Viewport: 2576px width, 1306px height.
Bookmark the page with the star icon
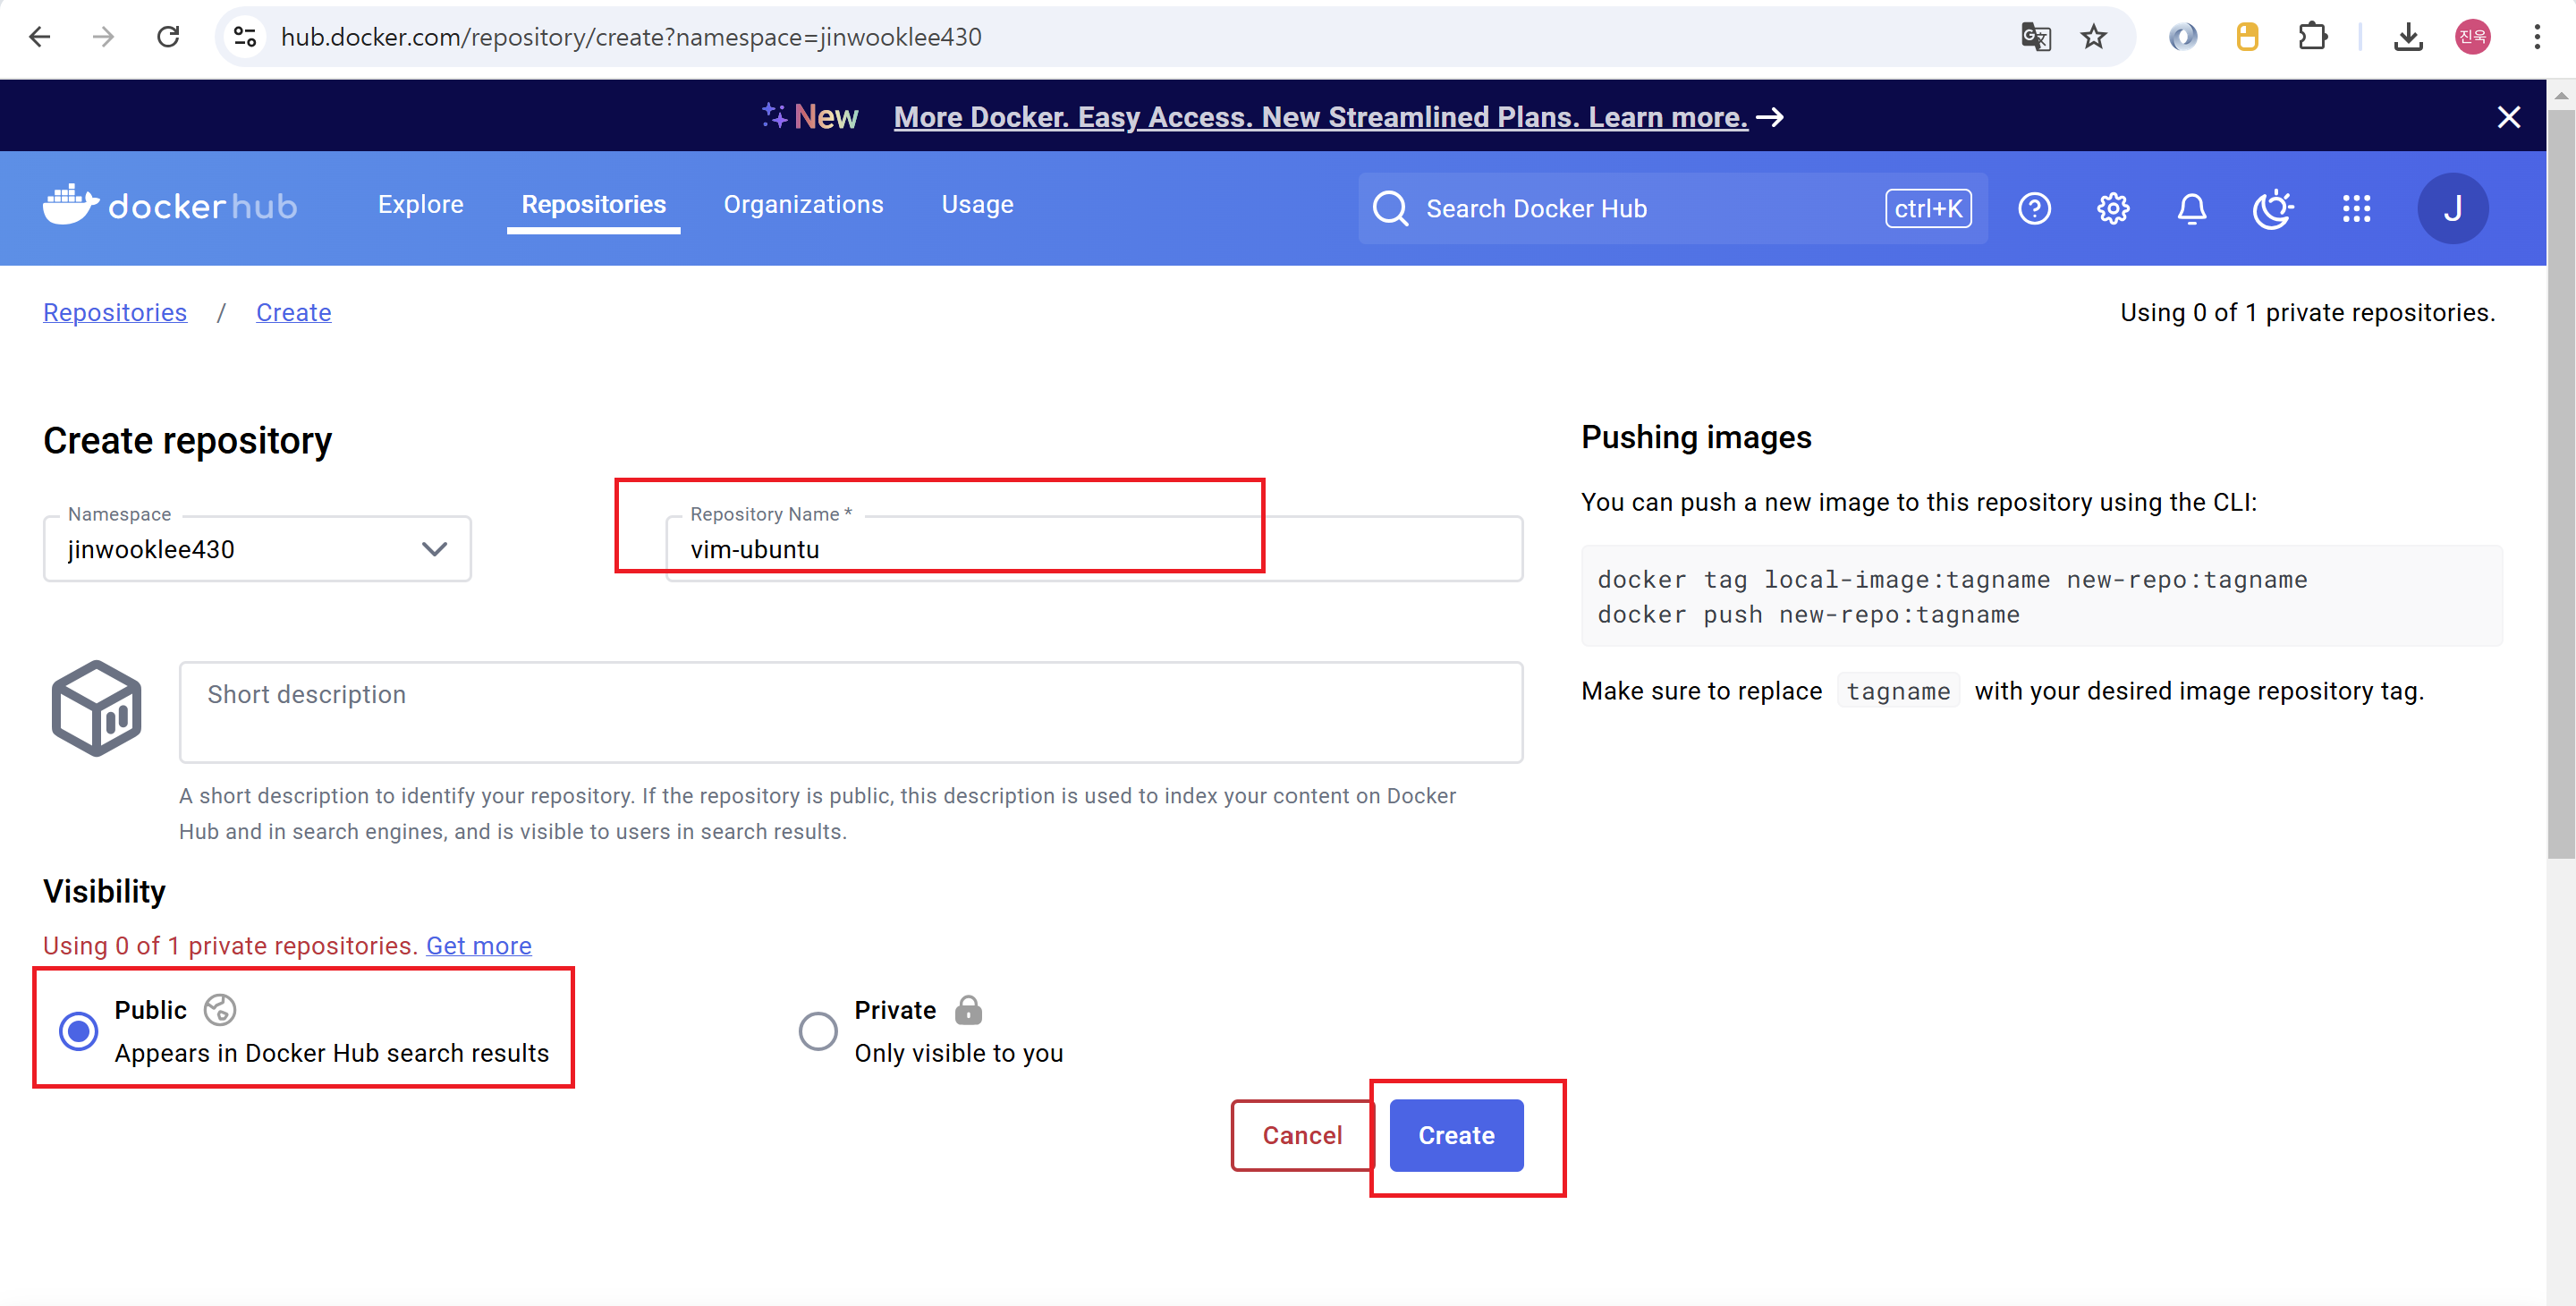[x=2093, y=37]
